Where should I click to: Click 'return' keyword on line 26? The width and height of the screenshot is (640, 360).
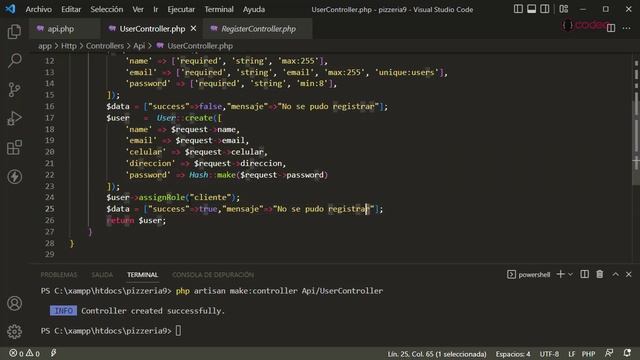point(120,220)
